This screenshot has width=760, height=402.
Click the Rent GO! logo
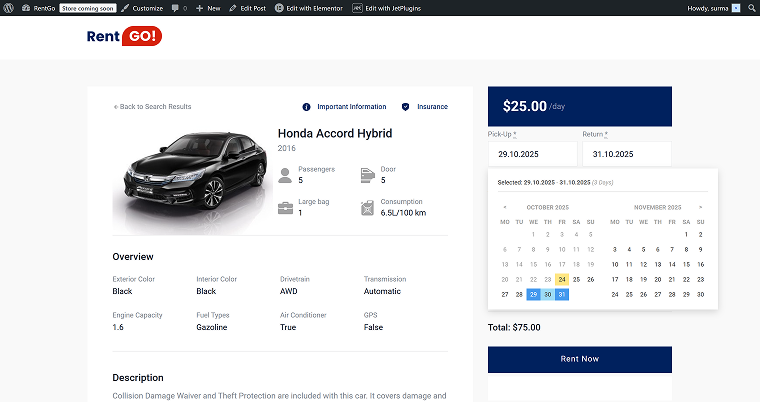pyautogui.click(x=124, y=36)
